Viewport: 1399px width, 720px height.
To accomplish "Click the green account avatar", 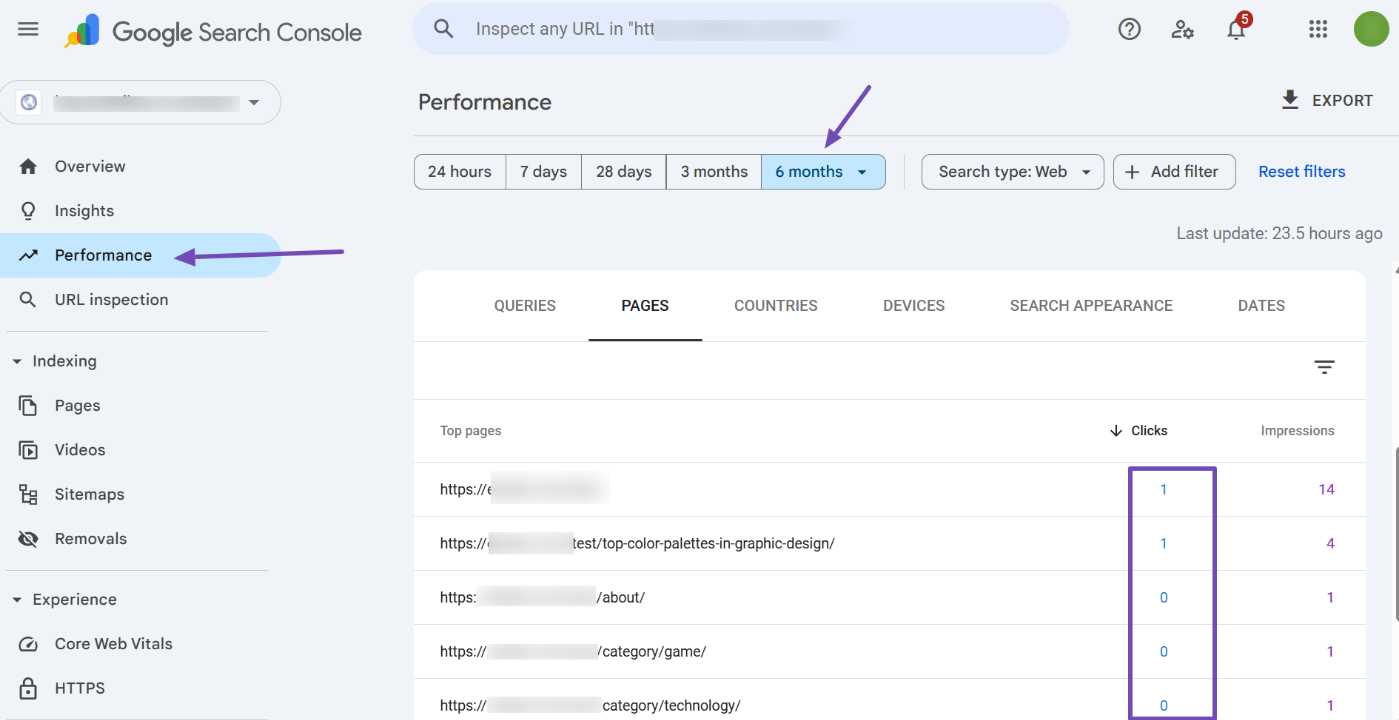I will [x=1371, y=29].
